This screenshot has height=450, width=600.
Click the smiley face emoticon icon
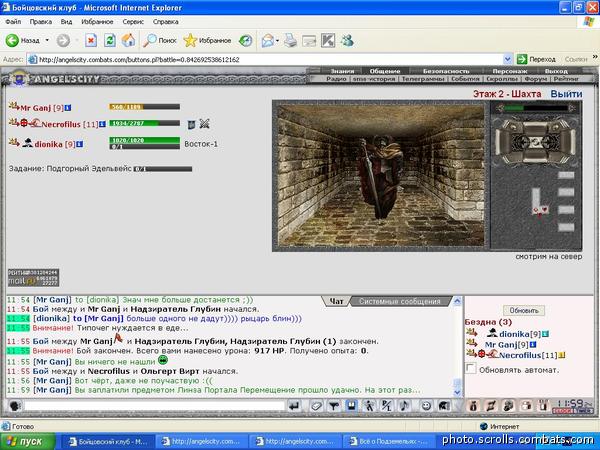click(x=426, y=406)
